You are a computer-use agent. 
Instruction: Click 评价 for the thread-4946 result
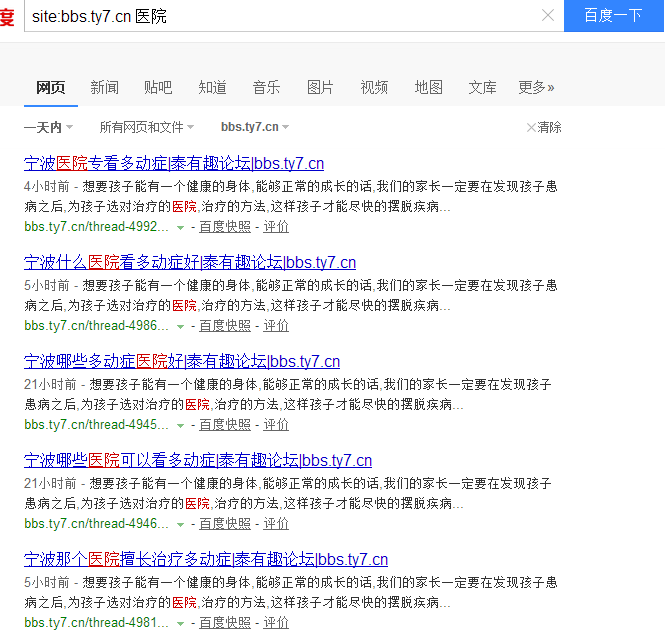[x=276, y=524]
